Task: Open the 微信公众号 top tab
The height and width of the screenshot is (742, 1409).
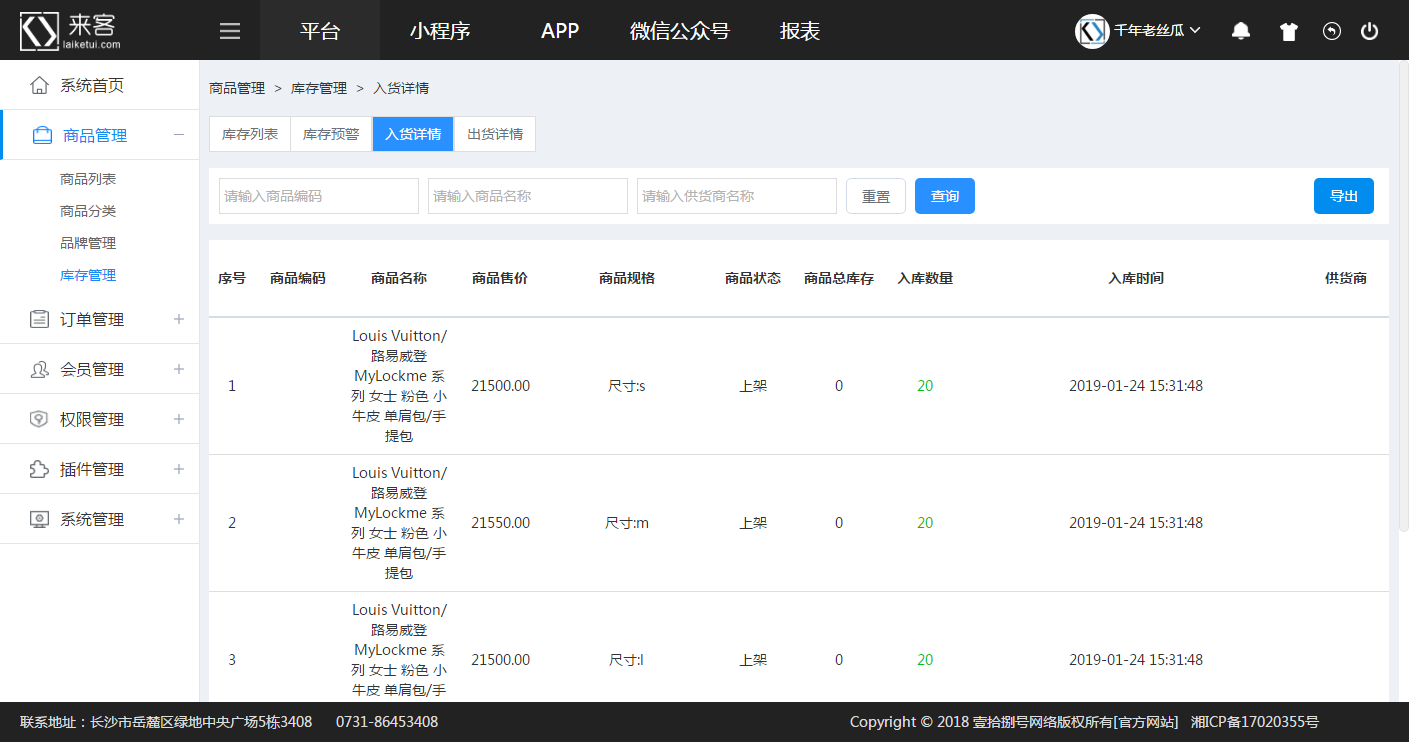Action: tap(680, 30)
